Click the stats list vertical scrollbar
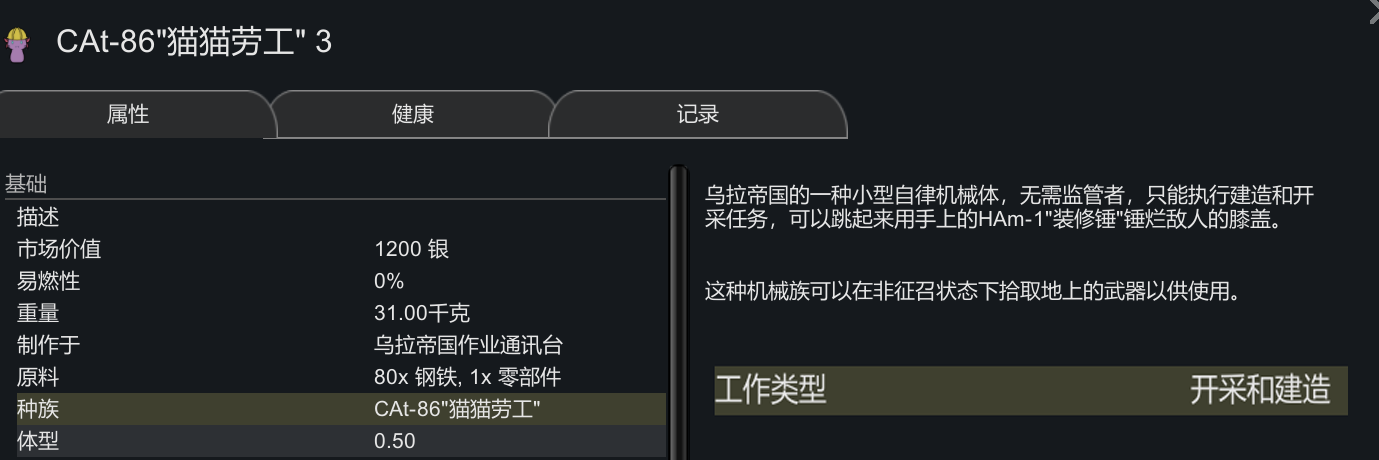 pos(679,312)
